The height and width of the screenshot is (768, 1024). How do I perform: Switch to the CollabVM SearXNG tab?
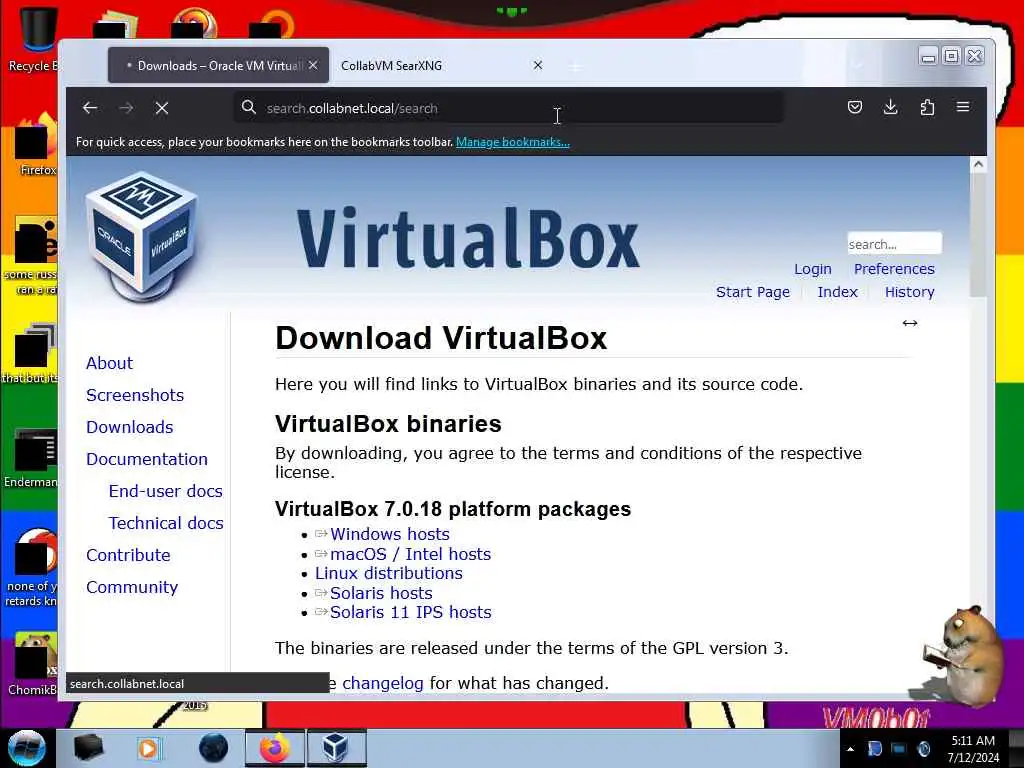tap(434, 65)
